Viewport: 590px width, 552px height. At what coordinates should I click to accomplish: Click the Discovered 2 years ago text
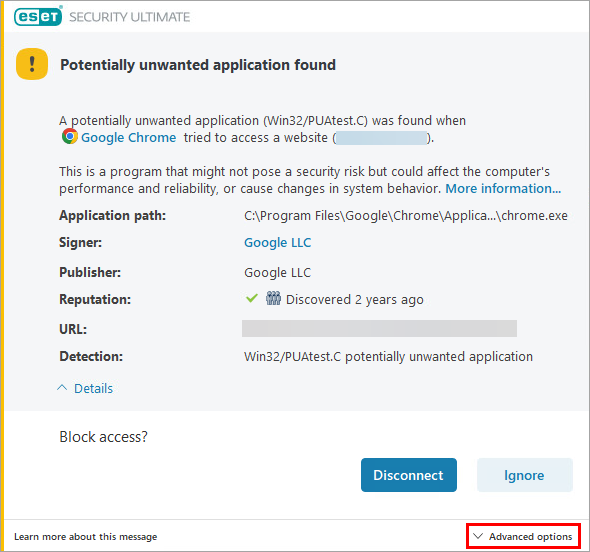point(355,300)
